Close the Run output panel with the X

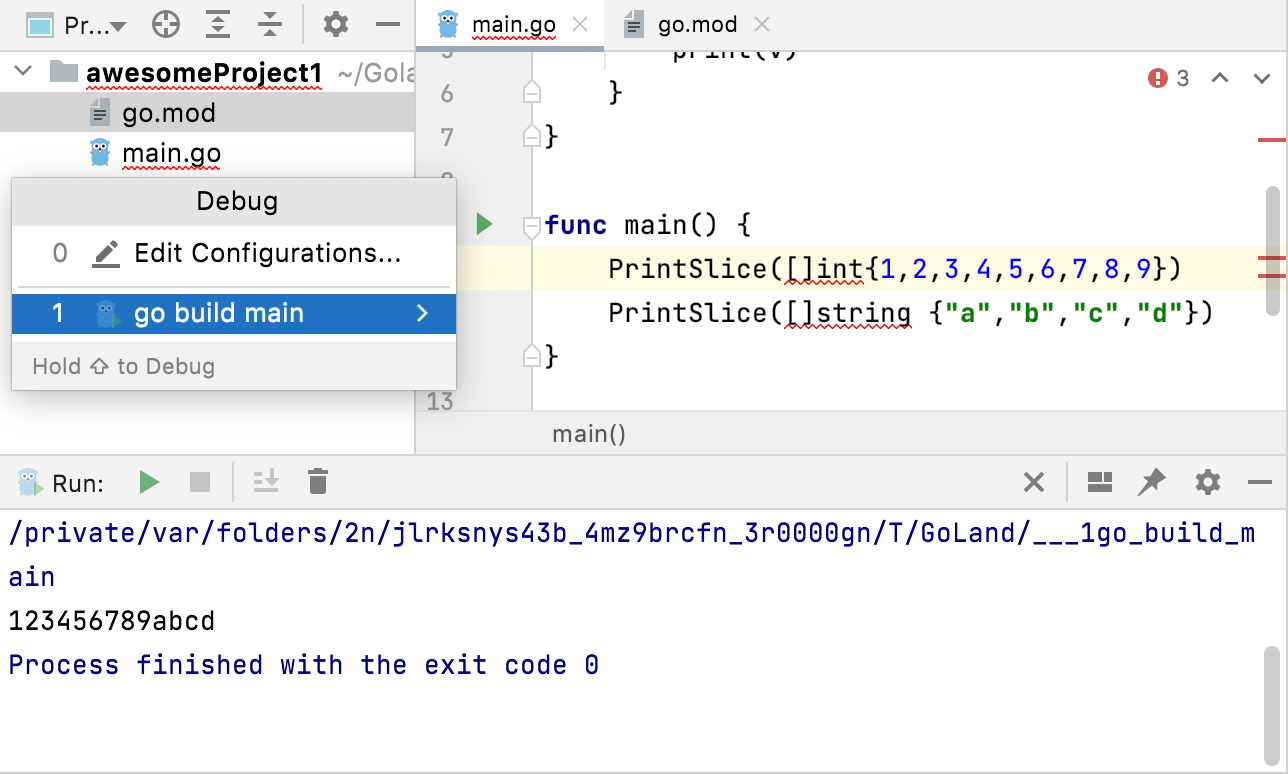pyautogui.click(x=1034, y=482)
